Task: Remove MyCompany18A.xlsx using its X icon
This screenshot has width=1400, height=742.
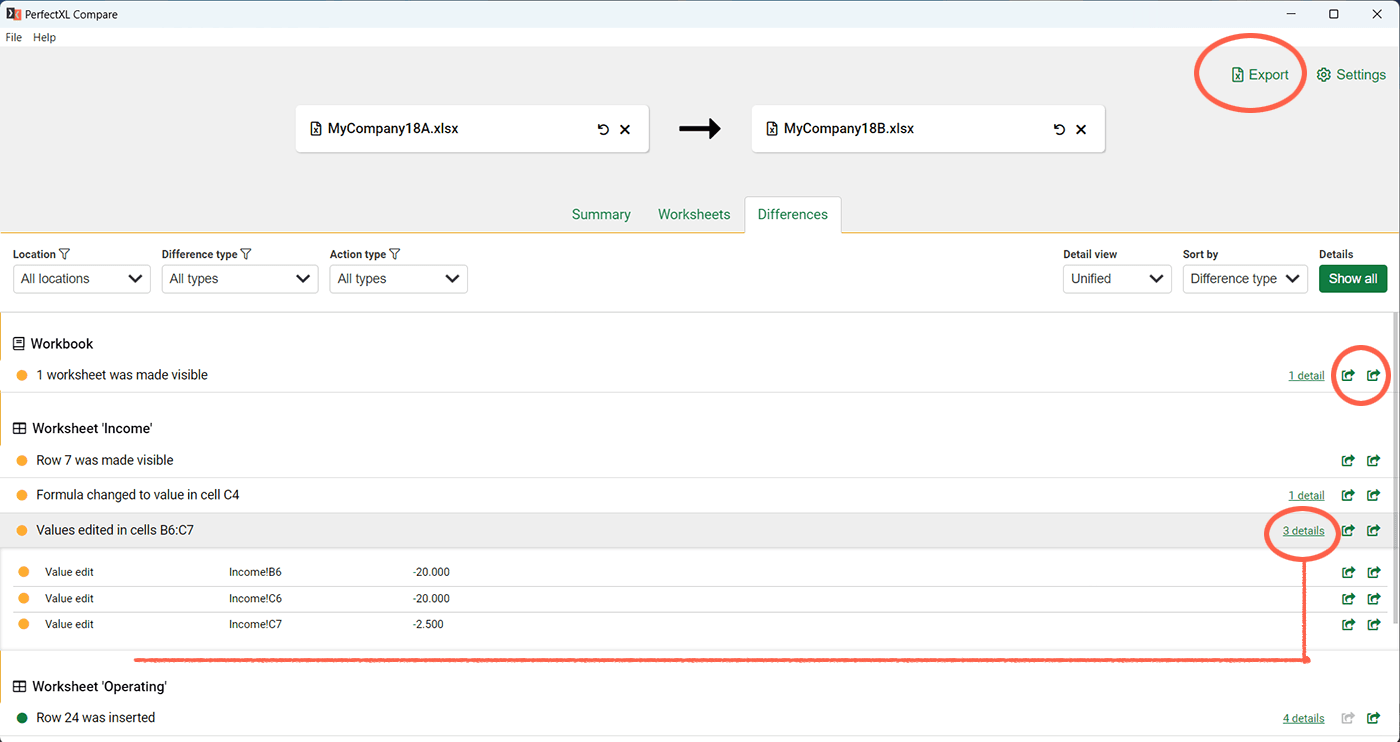Action: click(x=625, y=128)
